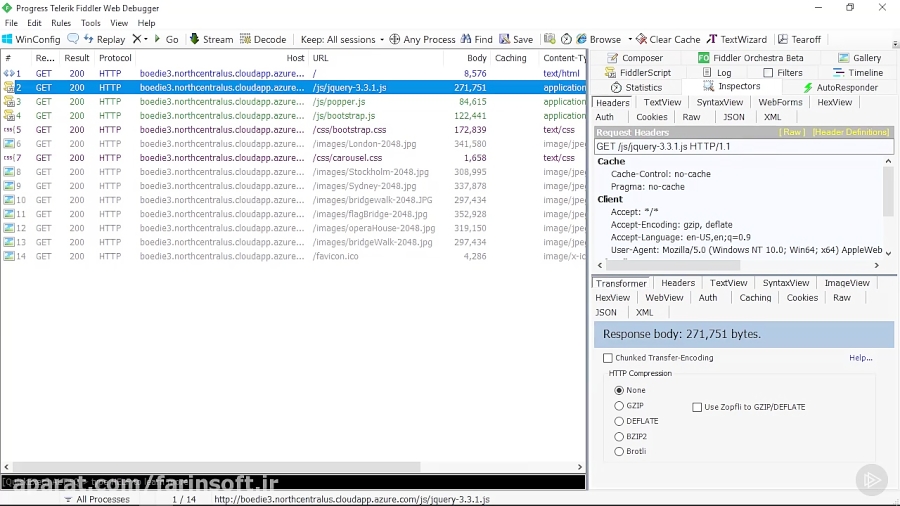The width and height of the screenshot is (900, 506).
Task: Open the File menu
Action: click(11, 23)
